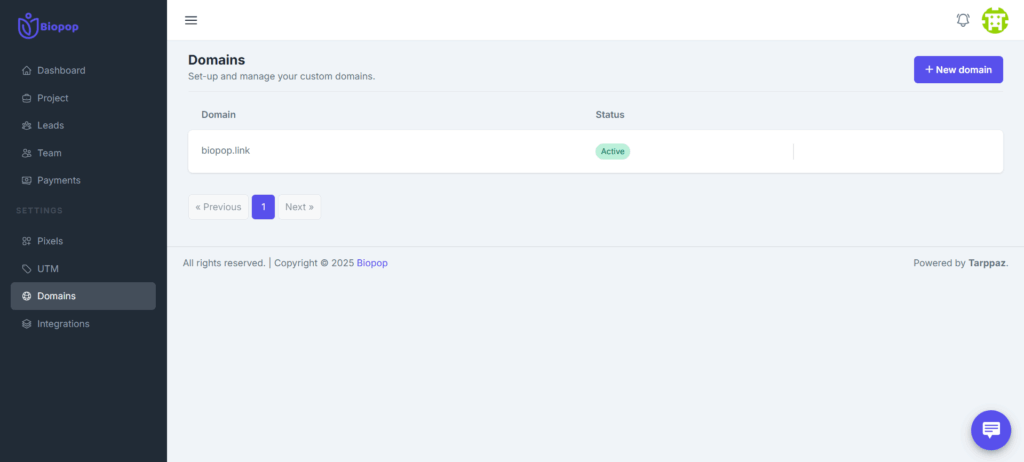Screen dimensions: 1024x462
Task: Click the New domain button
Action: click(958, 69)
